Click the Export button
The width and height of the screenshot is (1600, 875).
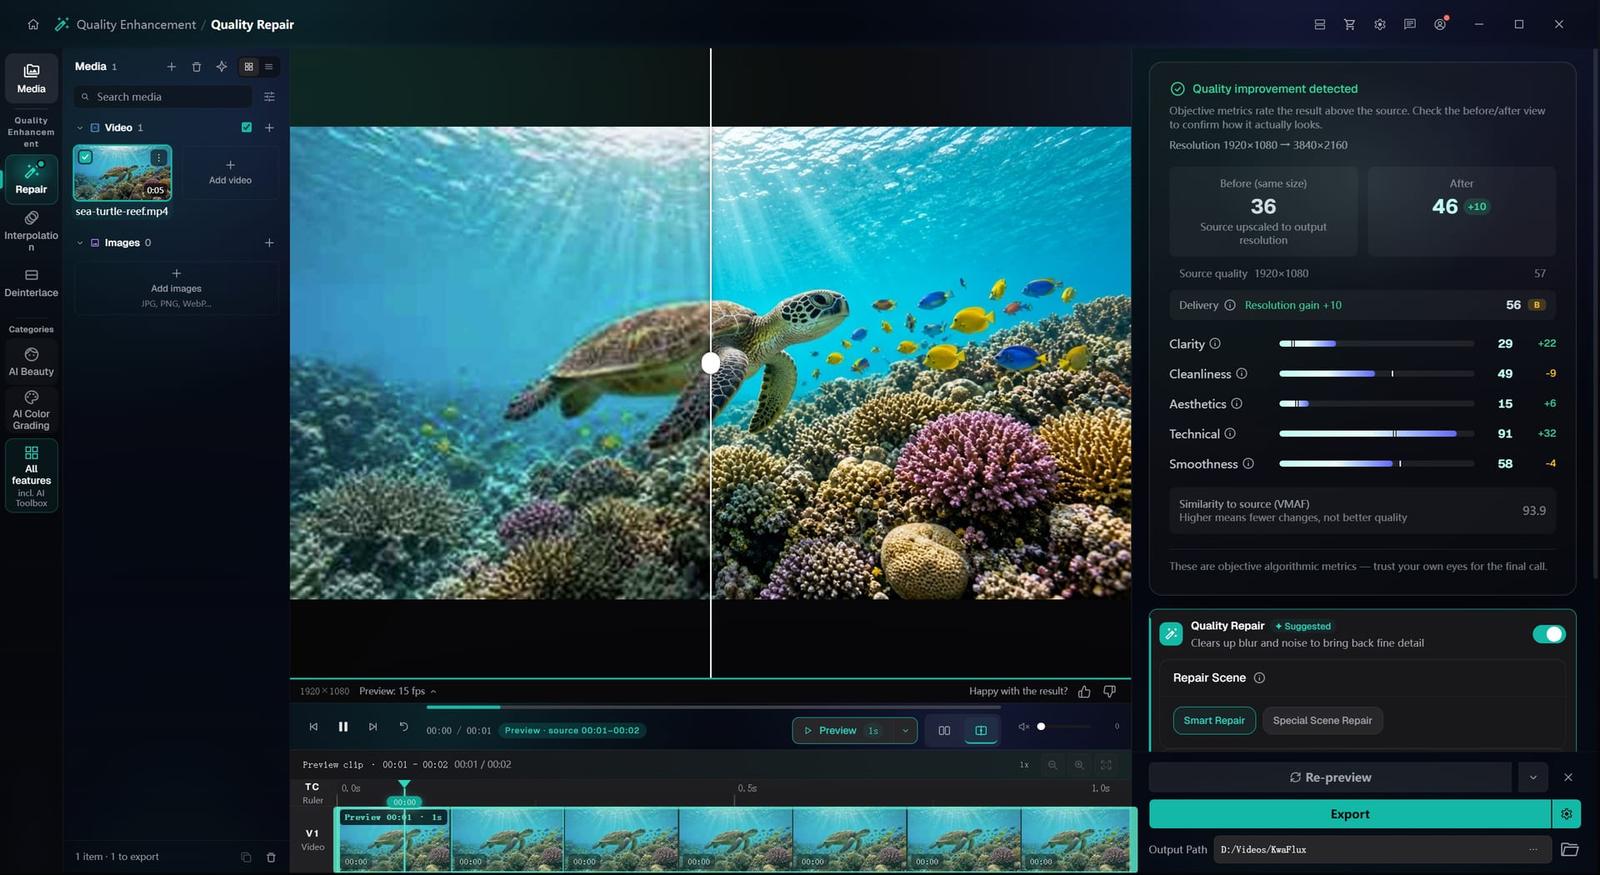click(x=1350, y=814)
